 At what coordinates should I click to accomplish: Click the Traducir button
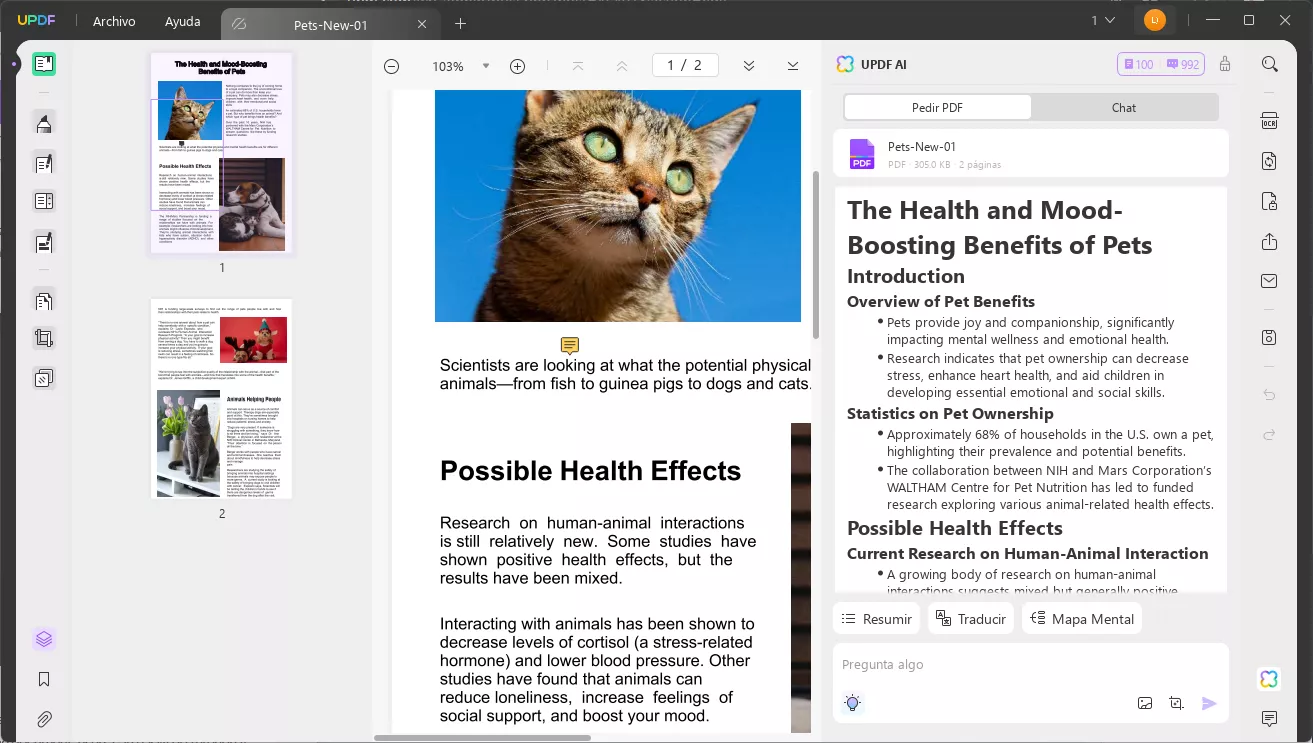tap(971, 619)
